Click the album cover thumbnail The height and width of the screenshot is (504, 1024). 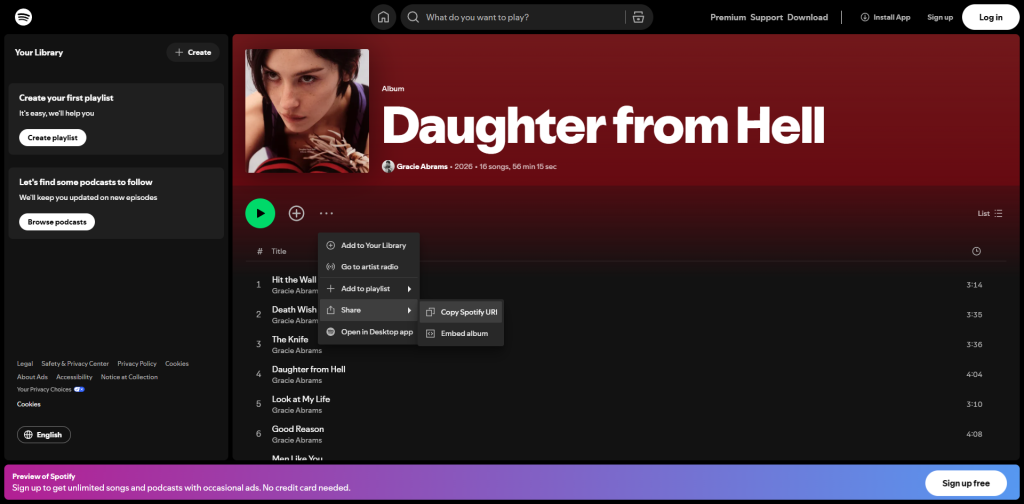click(x=307, y=111)
